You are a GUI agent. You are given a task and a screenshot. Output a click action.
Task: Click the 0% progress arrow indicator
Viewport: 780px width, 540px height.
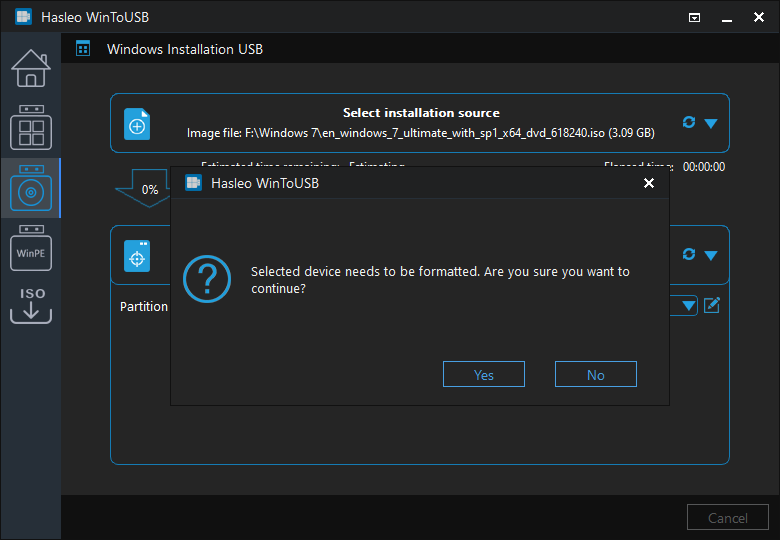[144, 188]
